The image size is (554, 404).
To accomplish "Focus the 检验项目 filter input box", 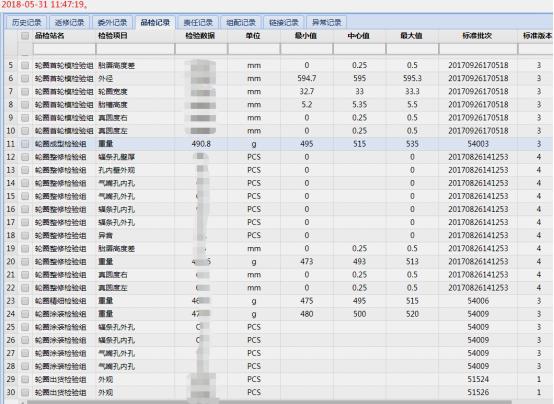I will 135,49.
